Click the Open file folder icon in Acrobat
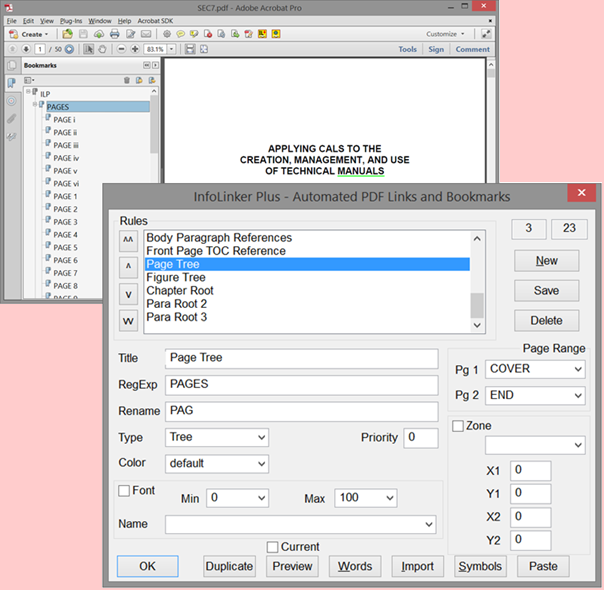Viewport: 604px width, 590px height. coord(68,34)
